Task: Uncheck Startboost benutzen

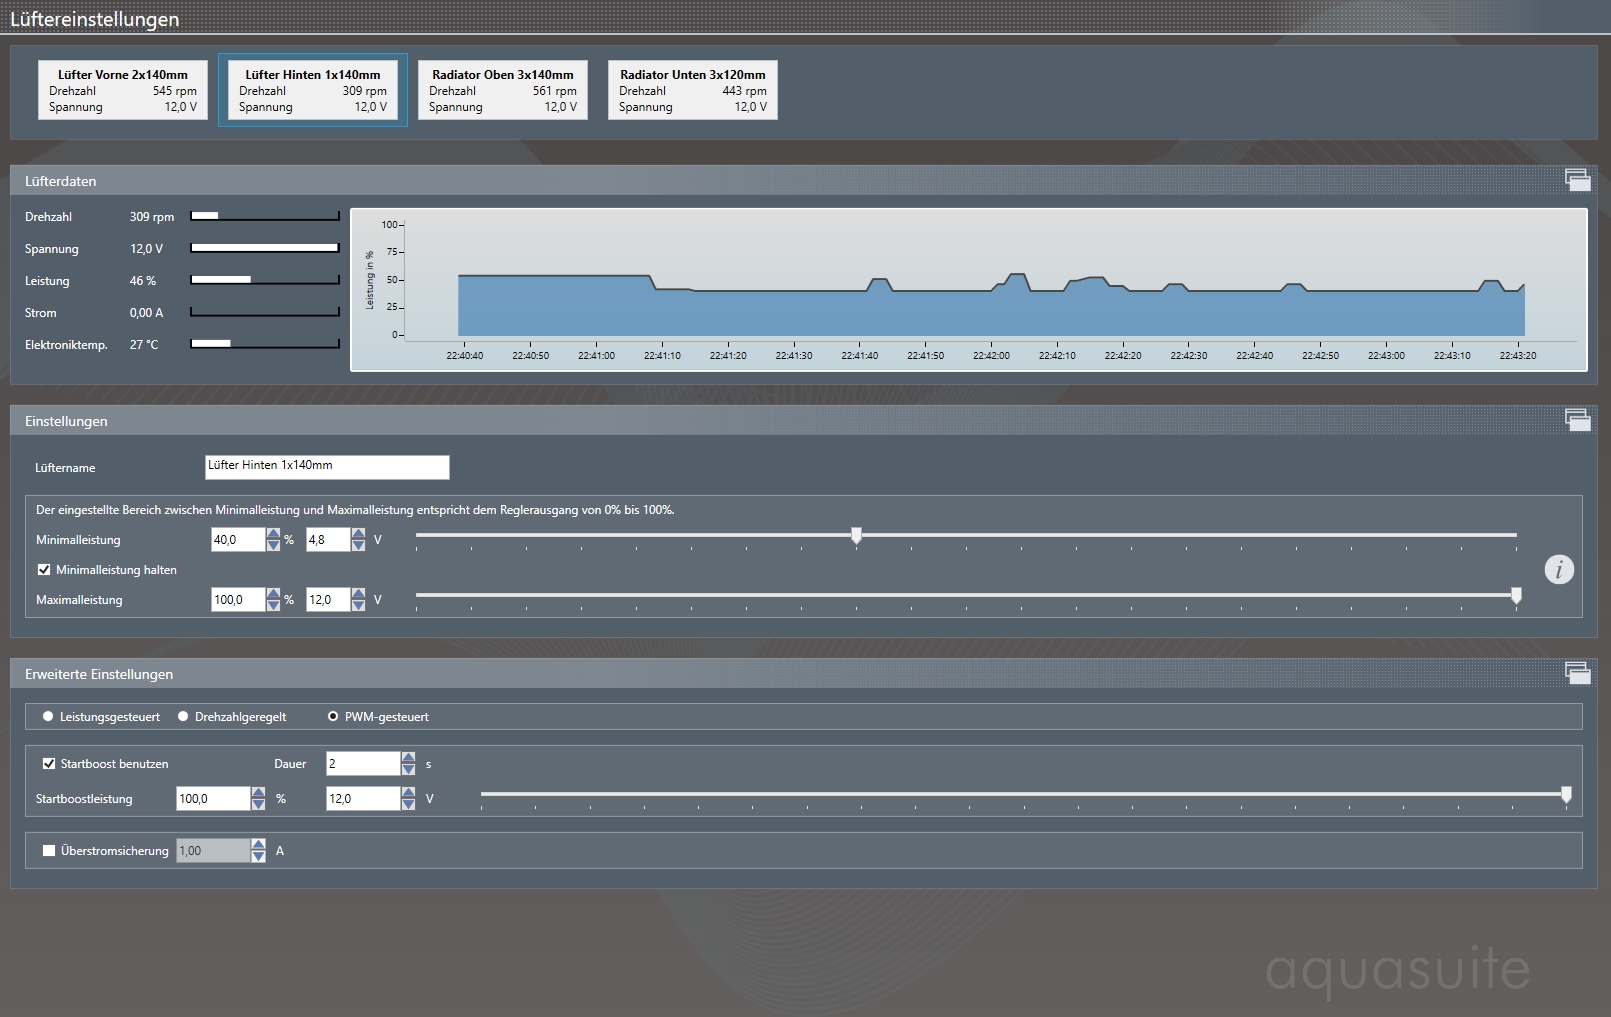Action: click(49, 764)
